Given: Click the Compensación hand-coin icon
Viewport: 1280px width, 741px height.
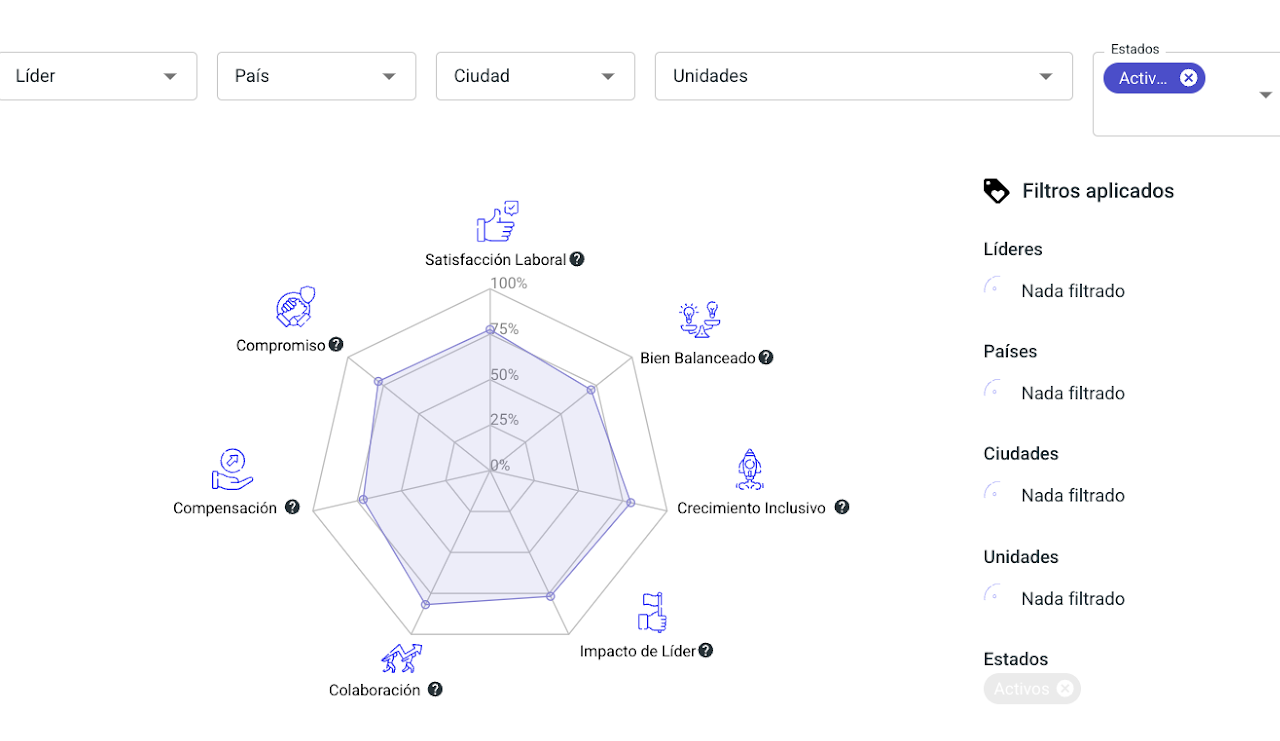Looking at the screenshot, I should tap(232, 469).
